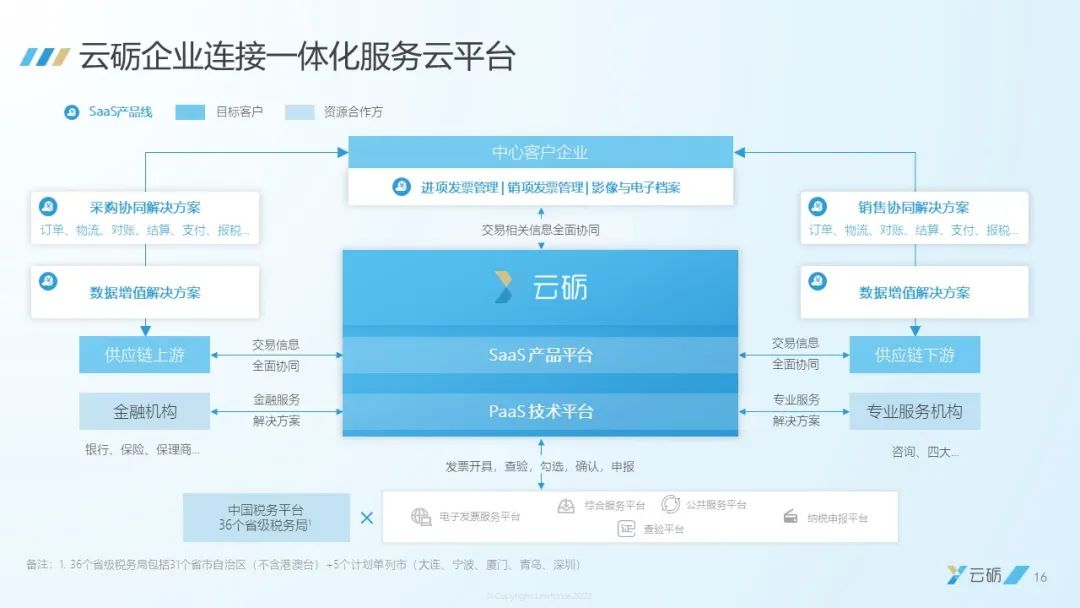Click the page number 16

tap(1040, 577)
